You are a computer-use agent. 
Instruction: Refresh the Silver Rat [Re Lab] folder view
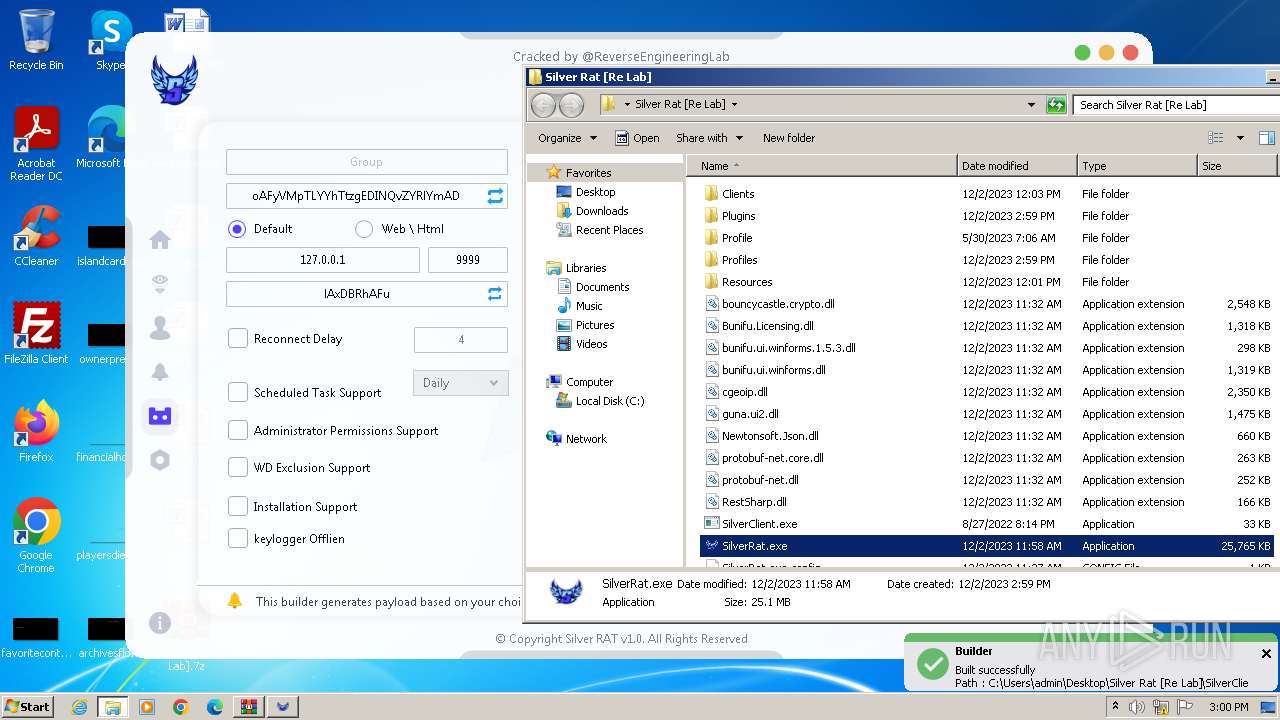pos(1056,104)
